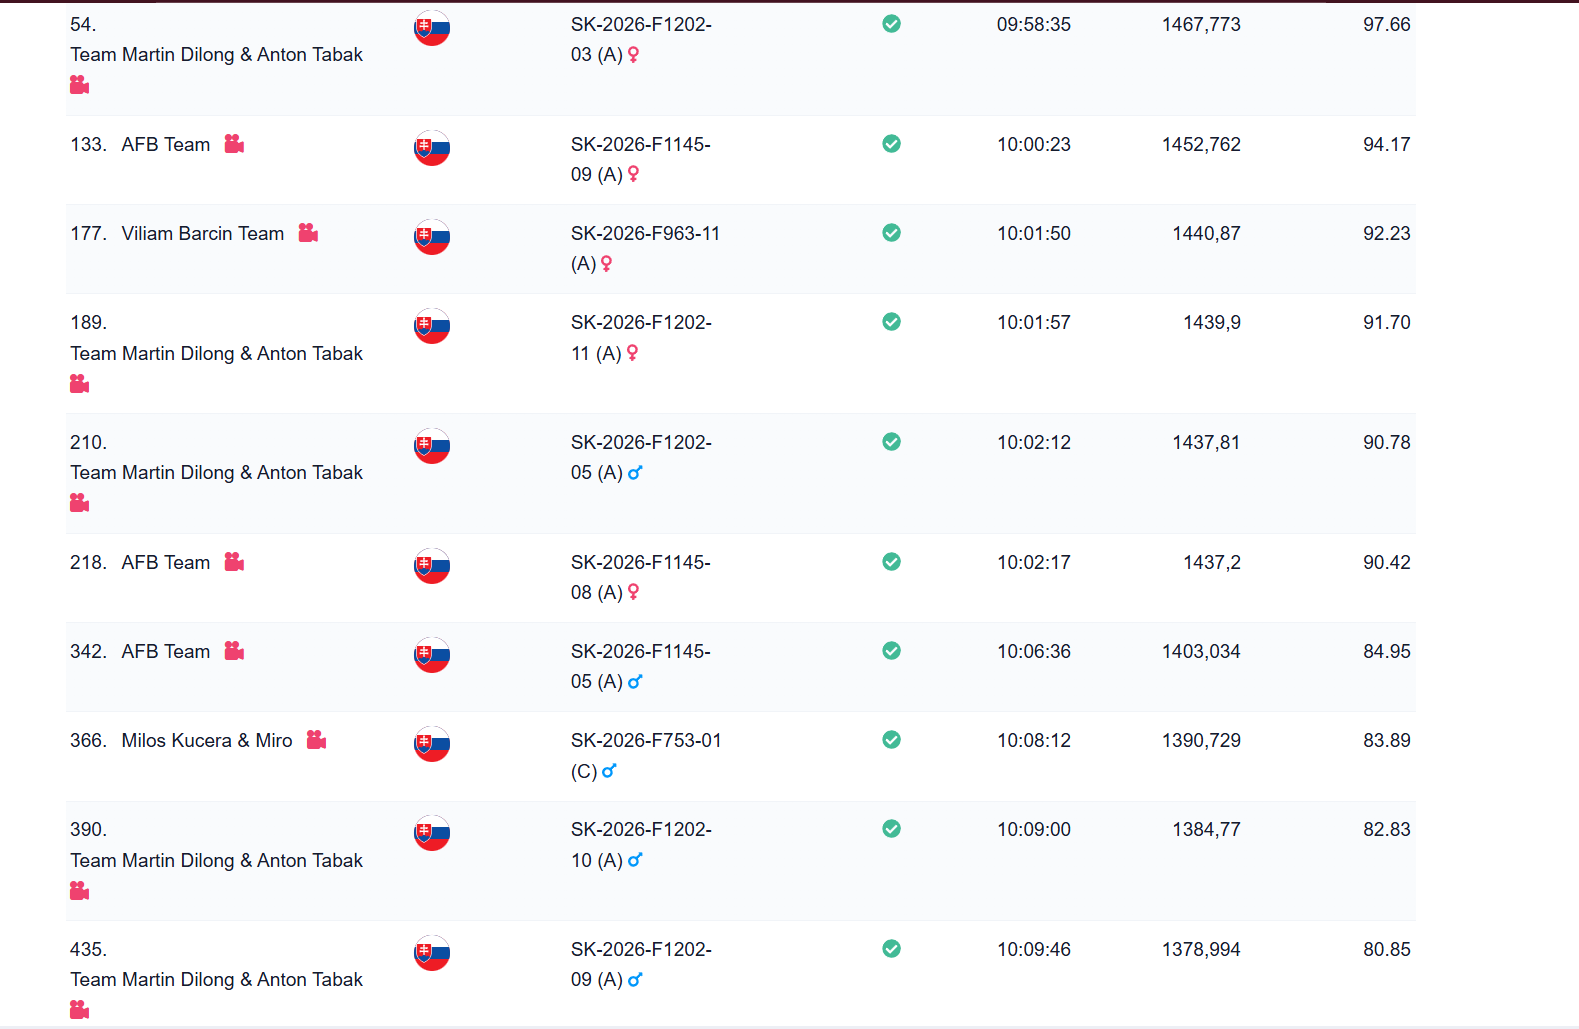Open video icon next to Viliam Barcin Team
Image resolution: width=1579 pixels, height=1029 pixels.
(x=308, y=233)
